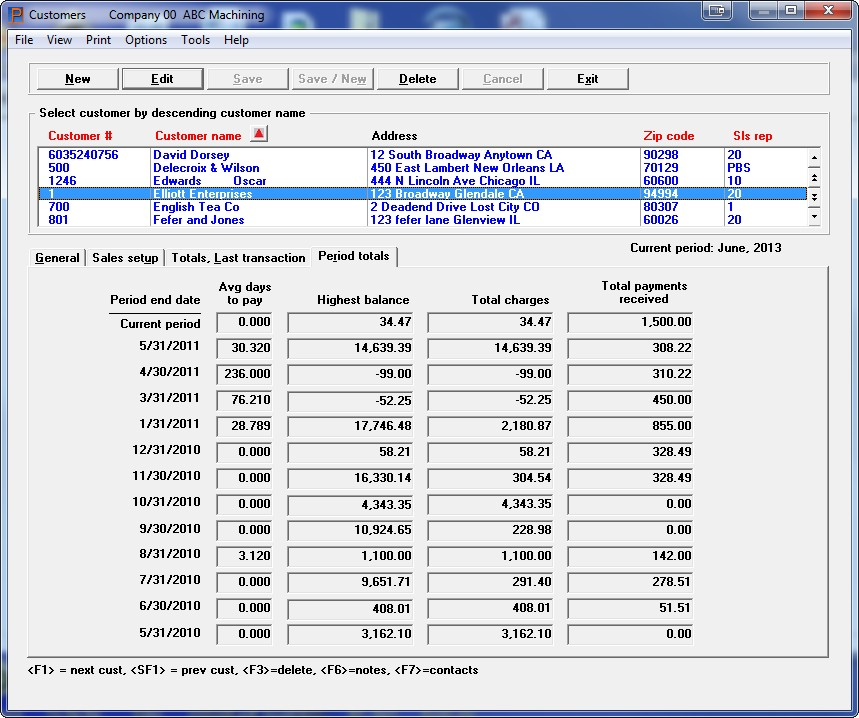Image resolution: width=859 pixels, height=718 pixels.
Task: Click the app icon in the title bar
Action: 15,15
